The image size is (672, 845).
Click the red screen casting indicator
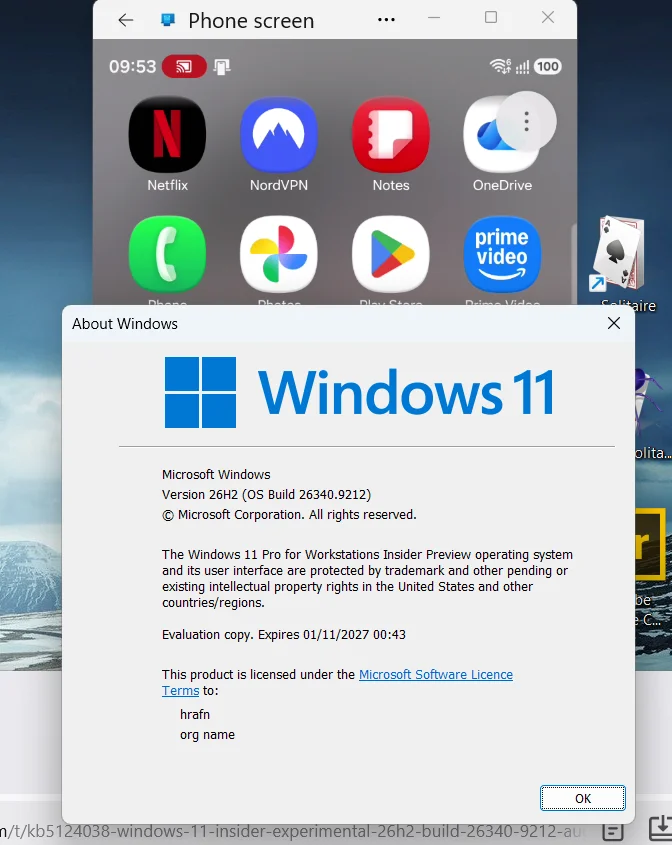point(184,66)
